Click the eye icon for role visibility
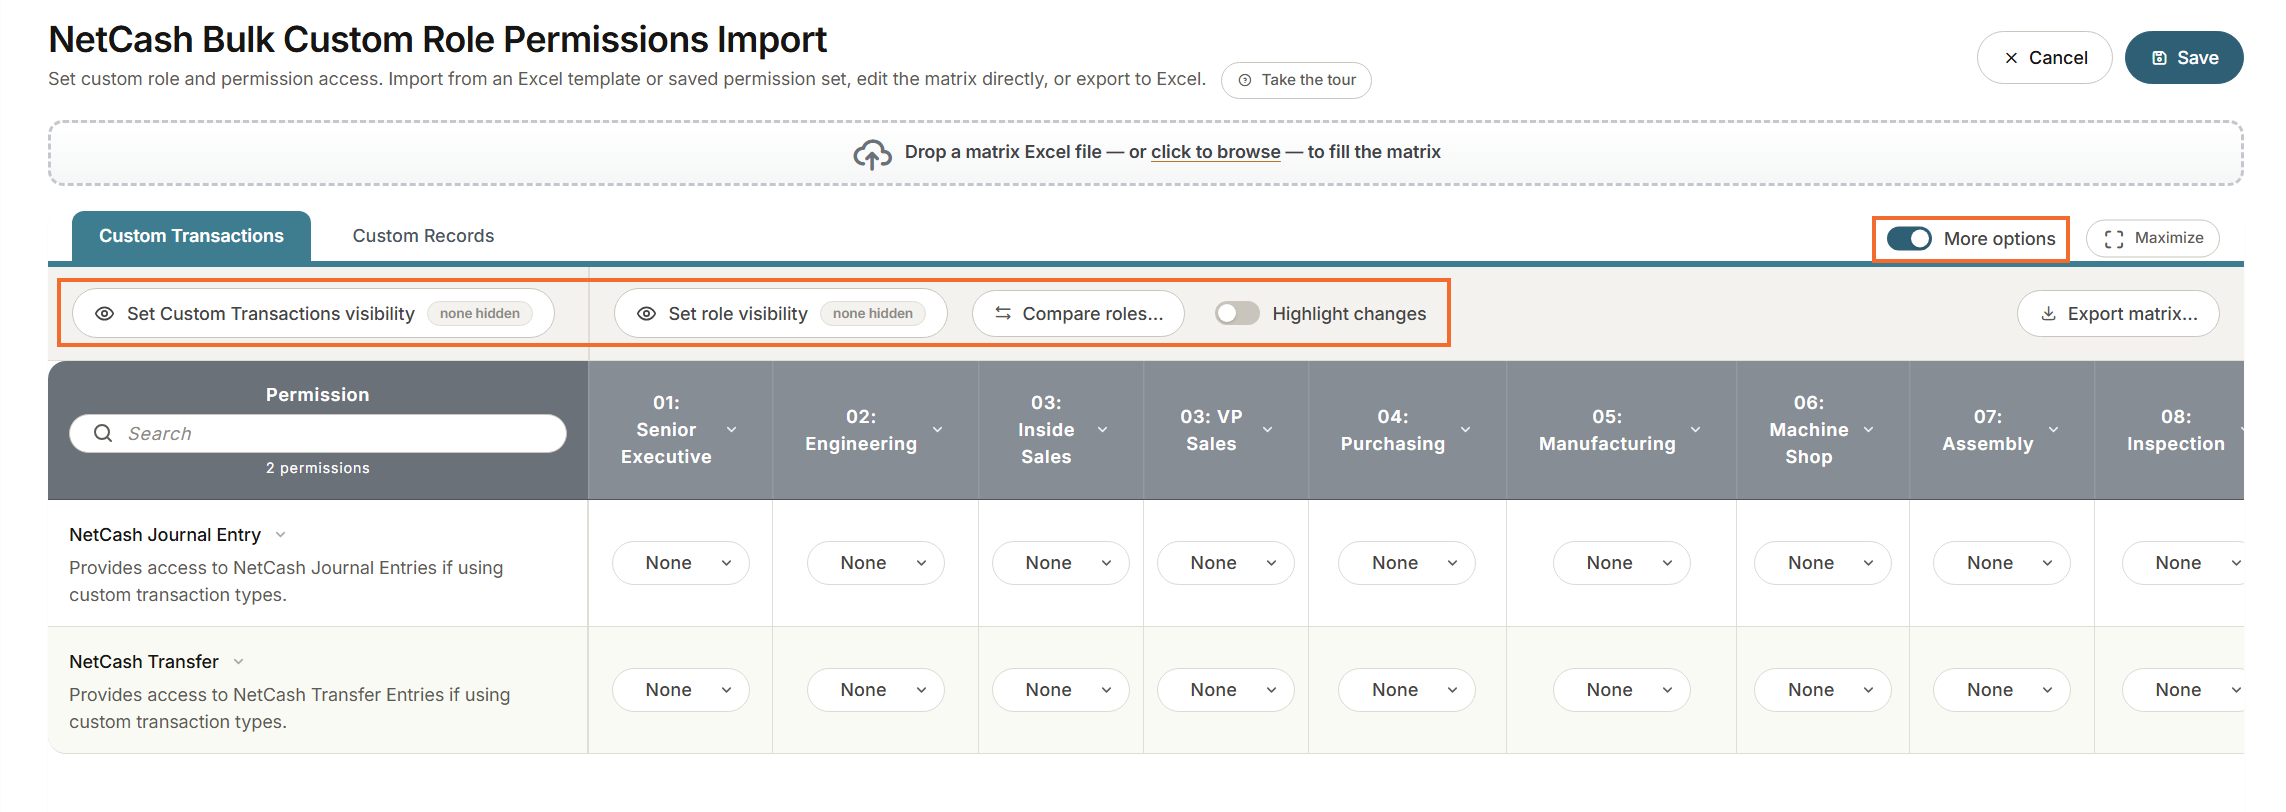 [x=647, y=314]
